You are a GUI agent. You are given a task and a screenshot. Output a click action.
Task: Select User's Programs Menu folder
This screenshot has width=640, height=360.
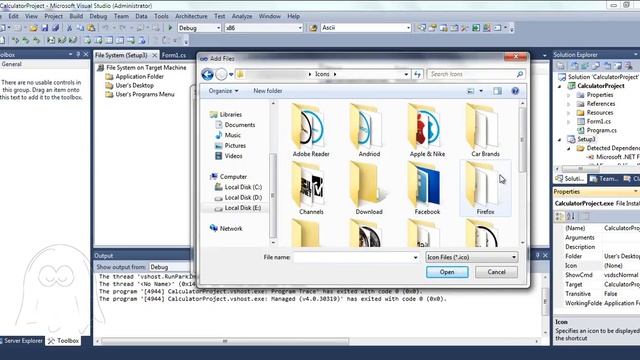(x=144, y=94)
